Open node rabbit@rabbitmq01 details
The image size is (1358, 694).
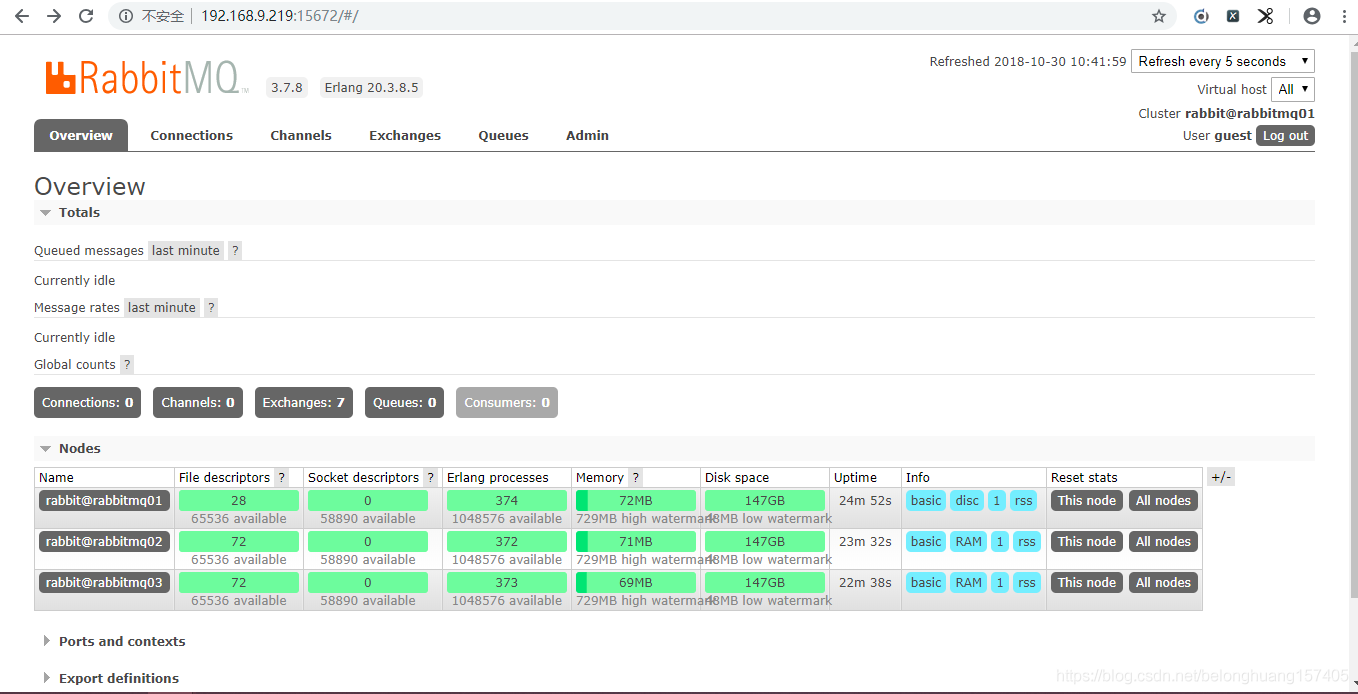[x=105, y=500]
